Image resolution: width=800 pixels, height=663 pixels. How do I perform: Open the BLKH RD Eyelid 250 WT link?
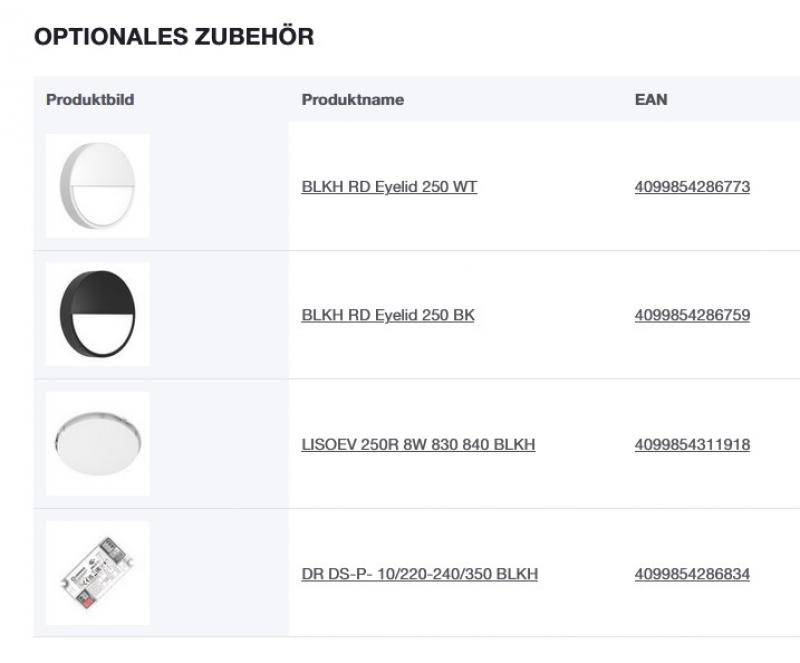click(x=390, y=185)
